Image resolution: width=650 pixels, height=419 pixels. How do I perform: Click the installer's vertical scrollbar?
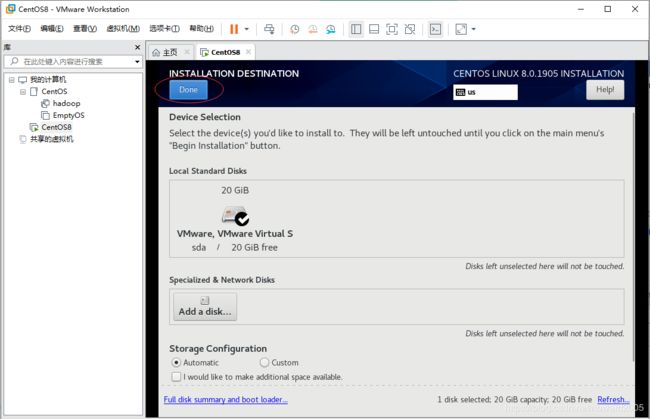(x=633, y=236)
